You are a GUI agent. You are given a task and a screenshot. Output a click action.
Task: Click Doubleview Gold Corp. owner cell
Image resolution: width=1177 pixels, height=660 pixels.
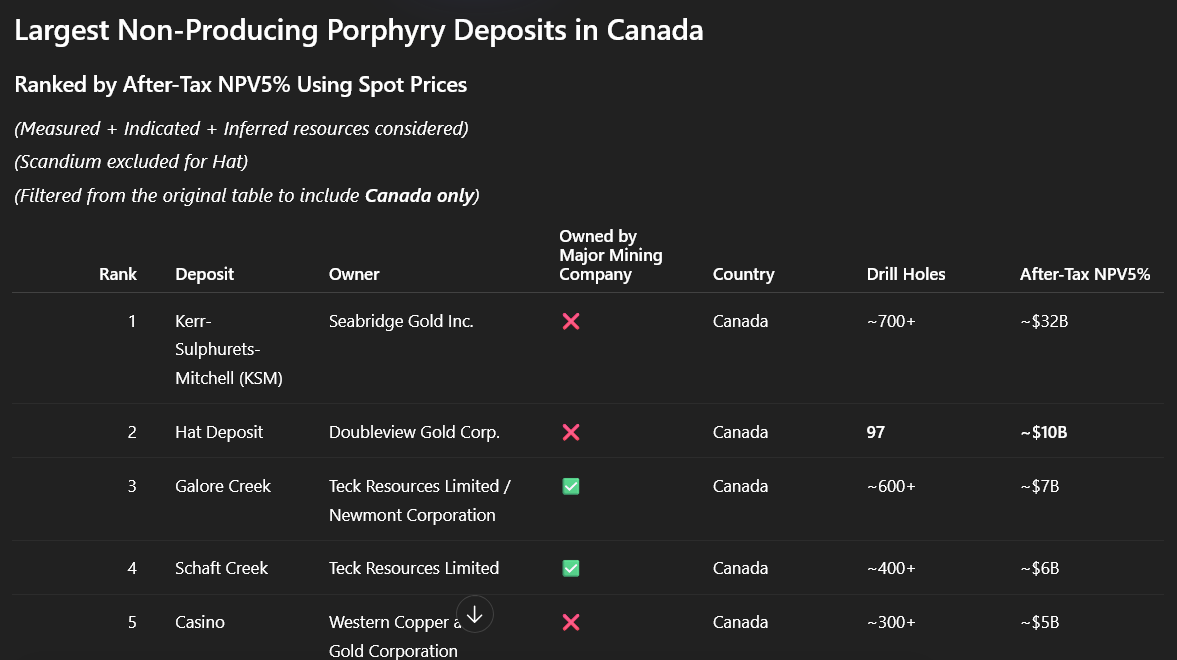click(x=414, y=432)
